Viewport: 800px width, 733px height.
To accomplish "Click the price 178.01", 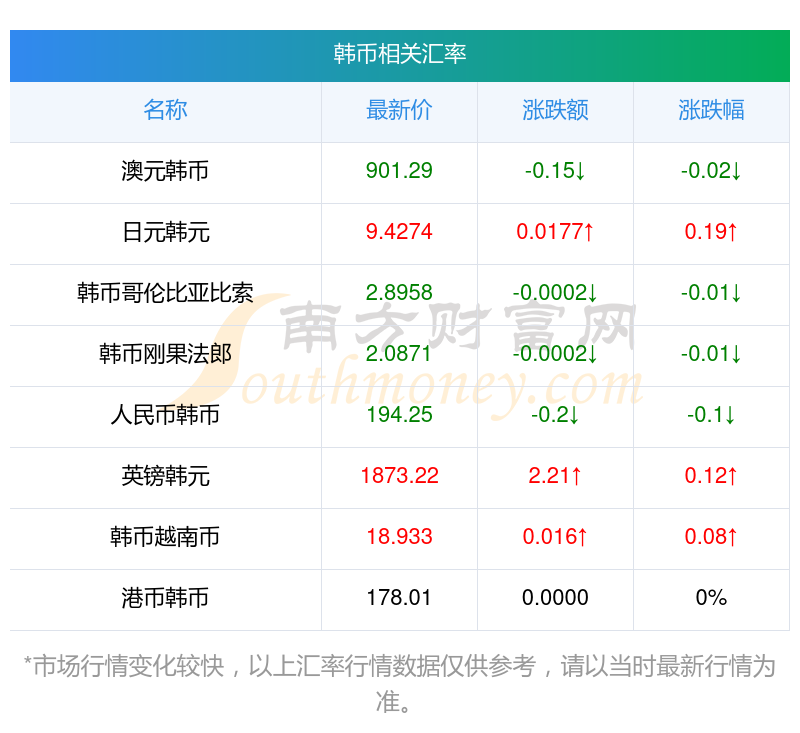I will point(399,598).
